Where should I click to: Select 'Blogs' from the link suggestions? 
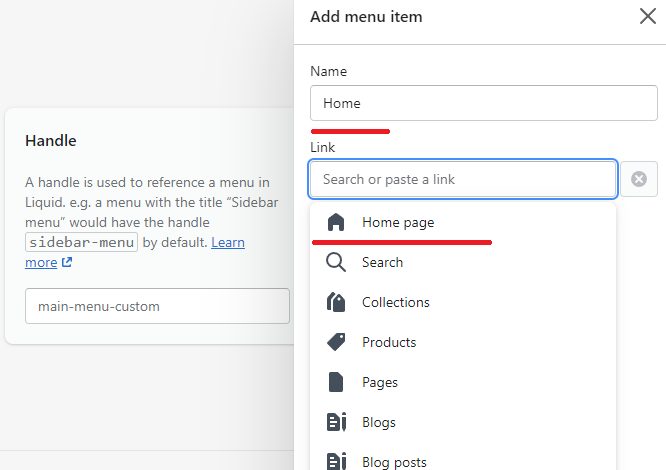coord(463,422)
